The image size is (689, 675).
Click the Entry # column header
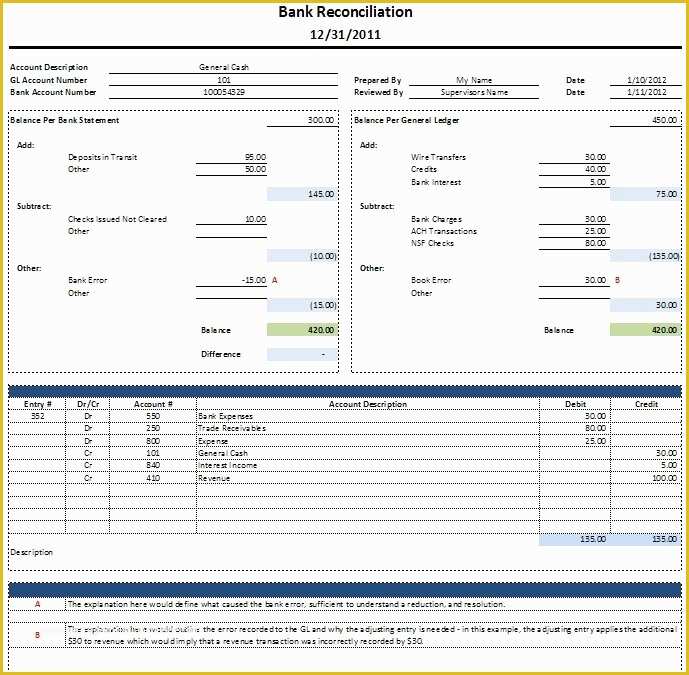tap(38, 404)
